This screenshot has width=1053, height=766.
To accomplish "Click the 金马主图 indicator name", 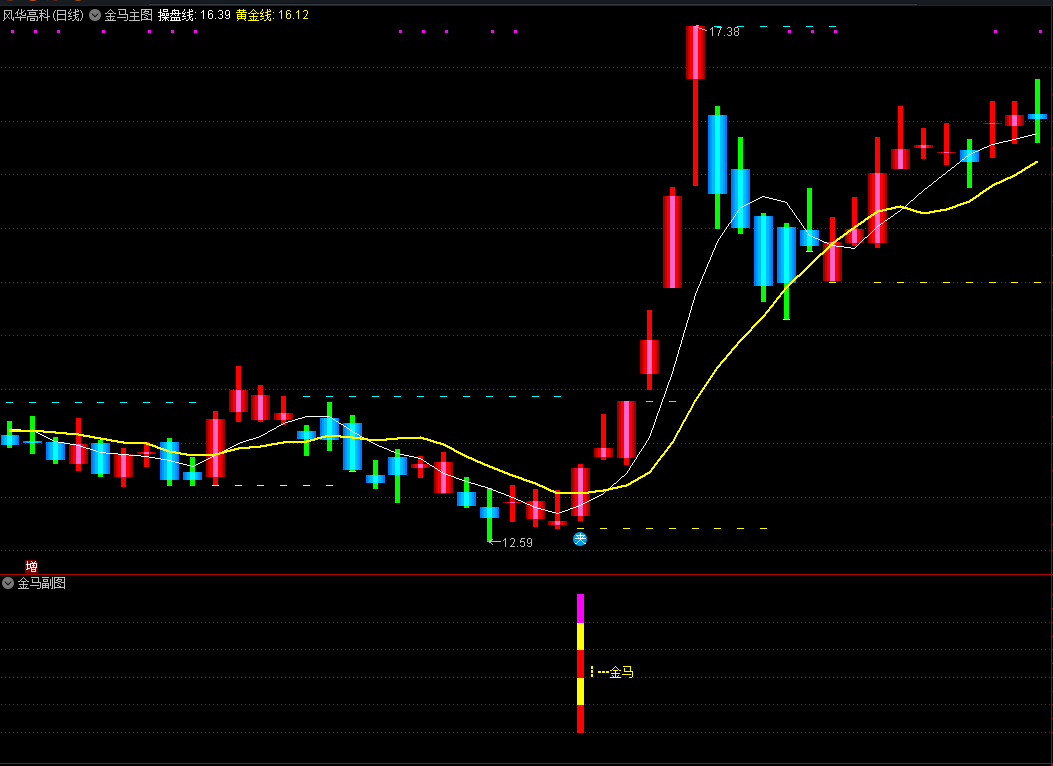I will pos(128,15).
